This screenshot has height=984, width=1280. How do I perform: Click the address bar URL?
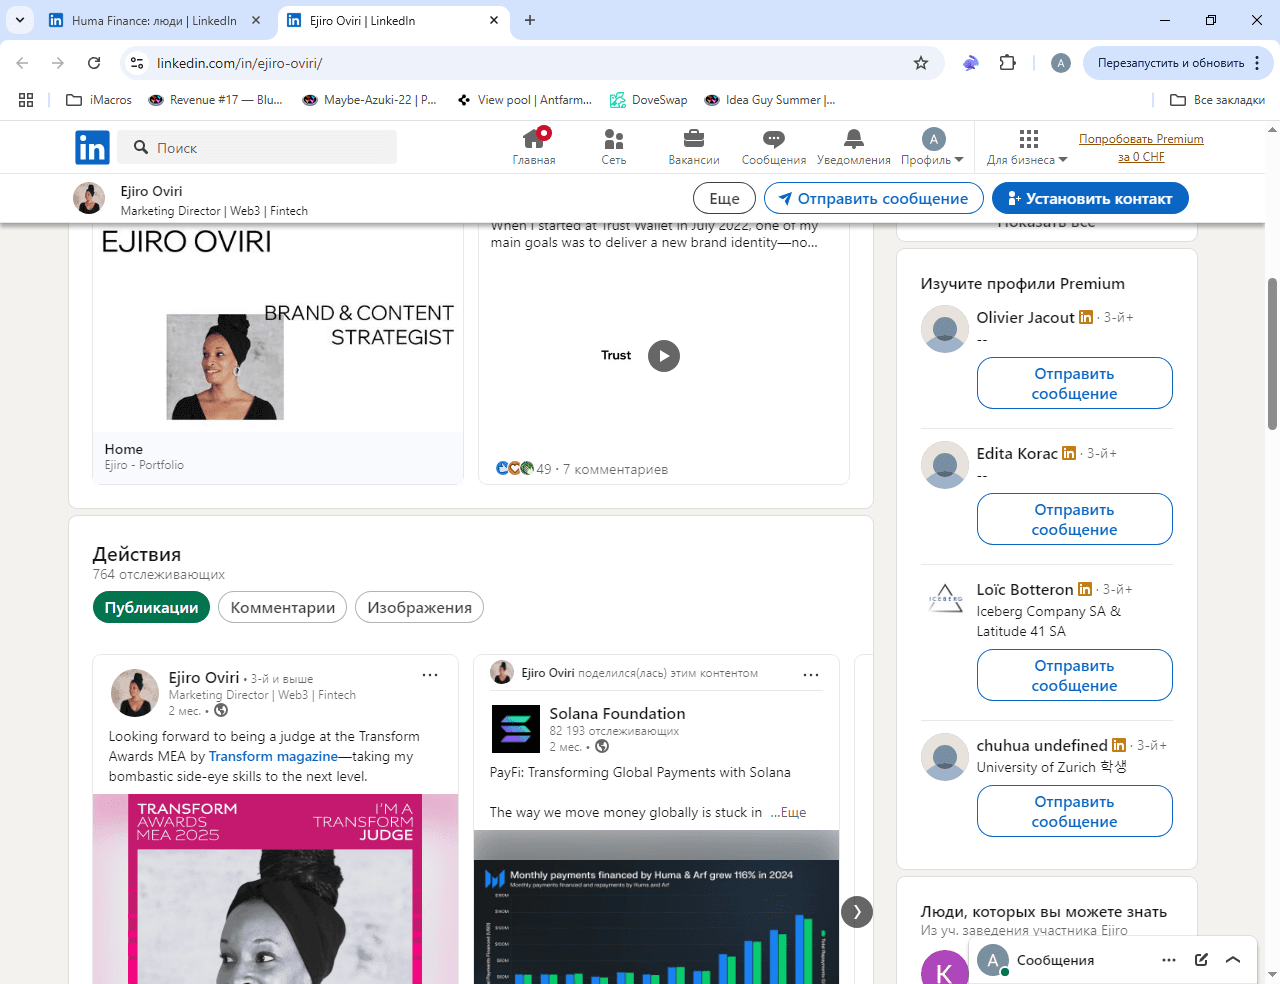tap(239, 63)
